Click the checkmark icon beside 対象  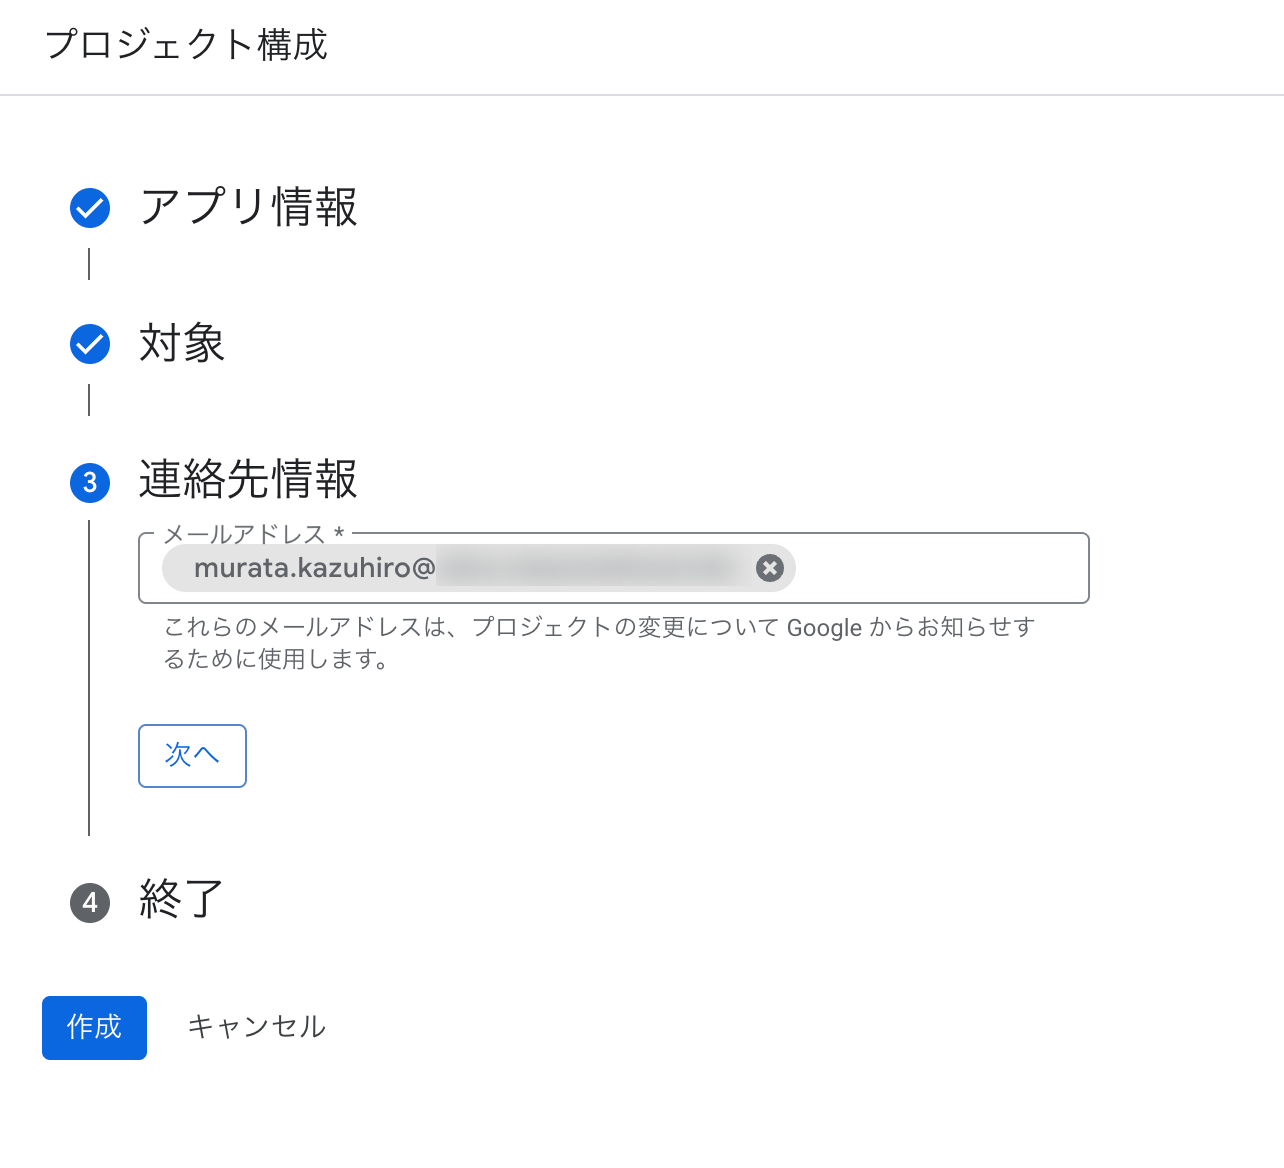(89, 343)
